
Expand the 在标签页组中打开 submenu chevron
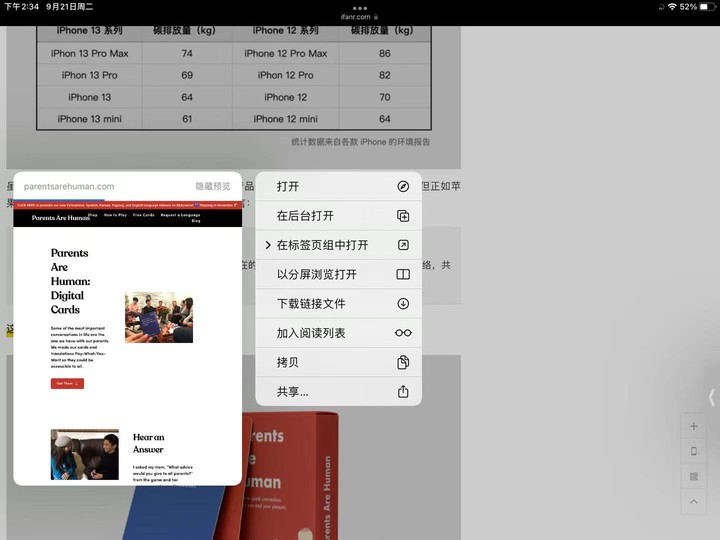pyautogui.click(x=268, y=245)
